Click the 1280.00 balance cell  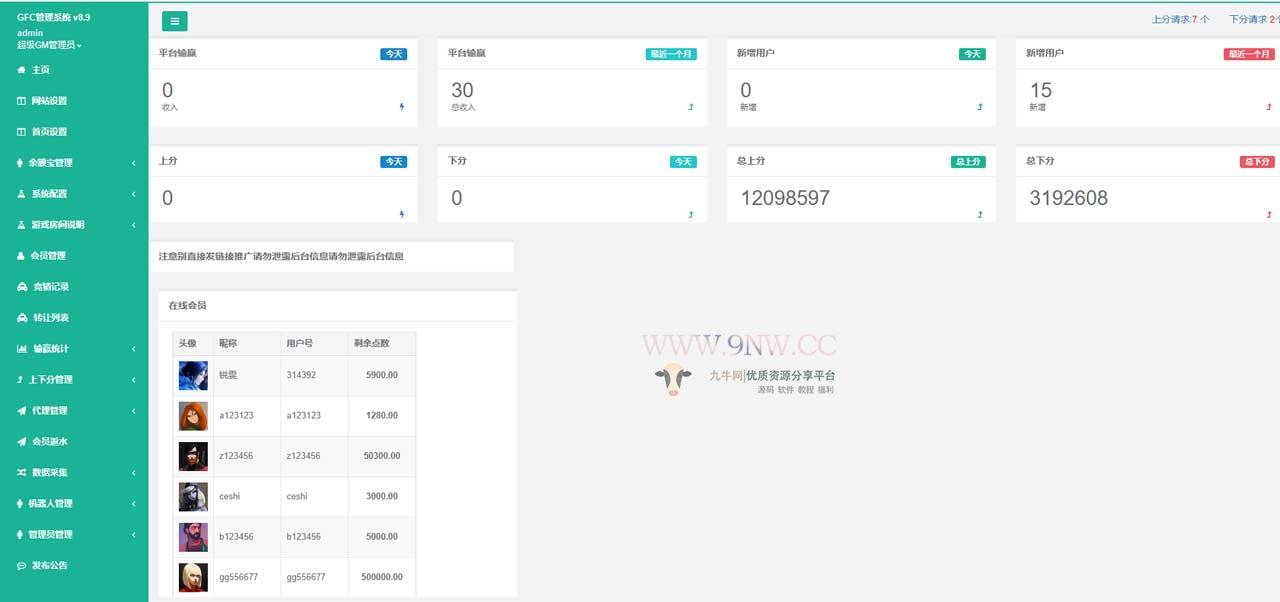point(382,415)
